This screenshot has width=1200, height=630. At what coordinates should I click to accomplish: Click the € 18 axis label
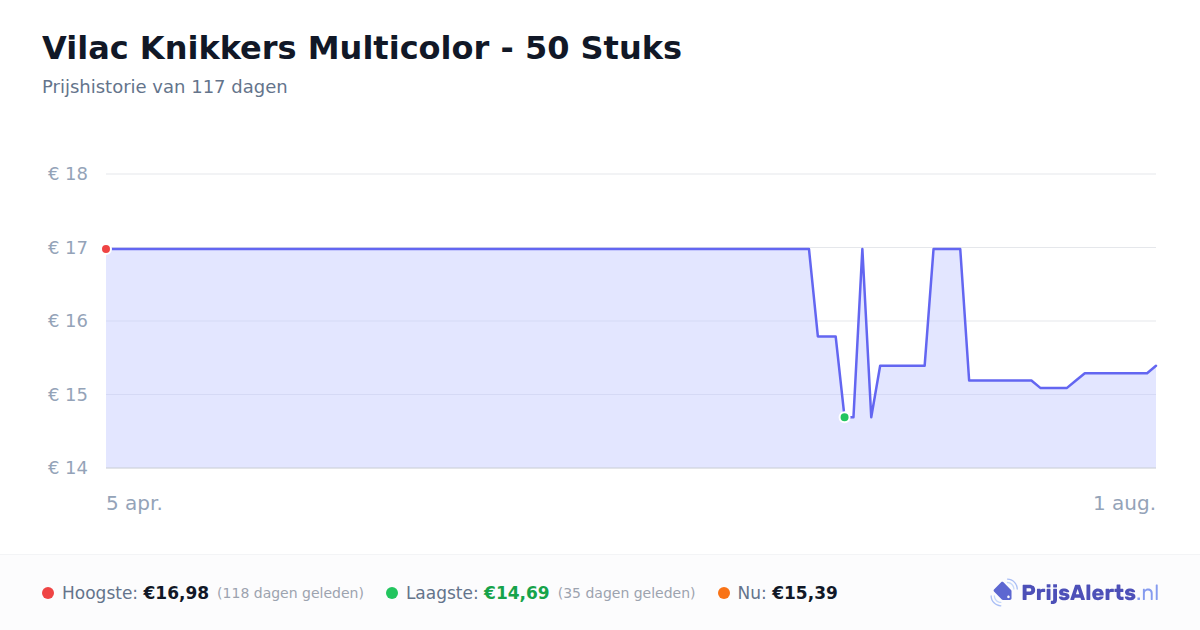(68, 174)
